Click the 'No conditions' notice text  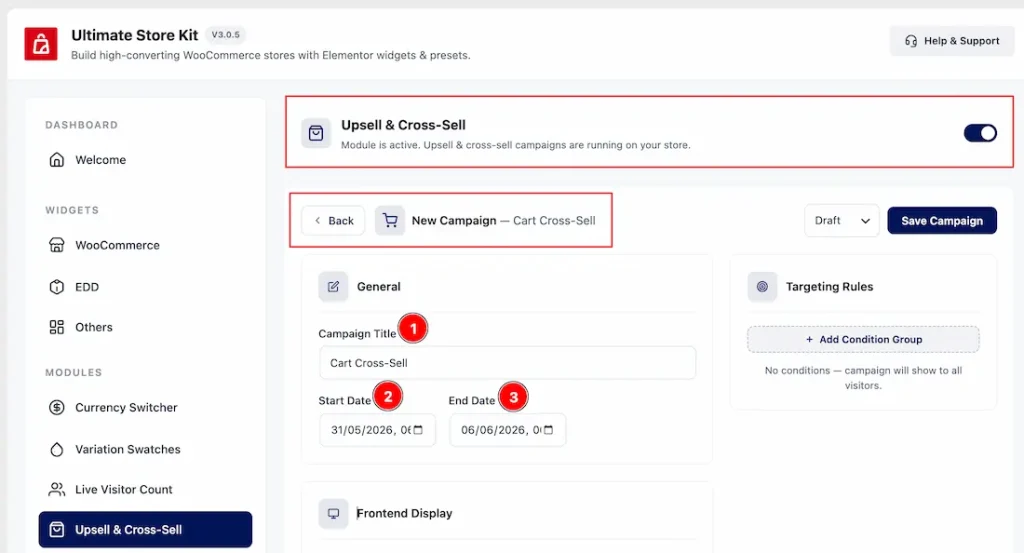click(x=863, y=378)
